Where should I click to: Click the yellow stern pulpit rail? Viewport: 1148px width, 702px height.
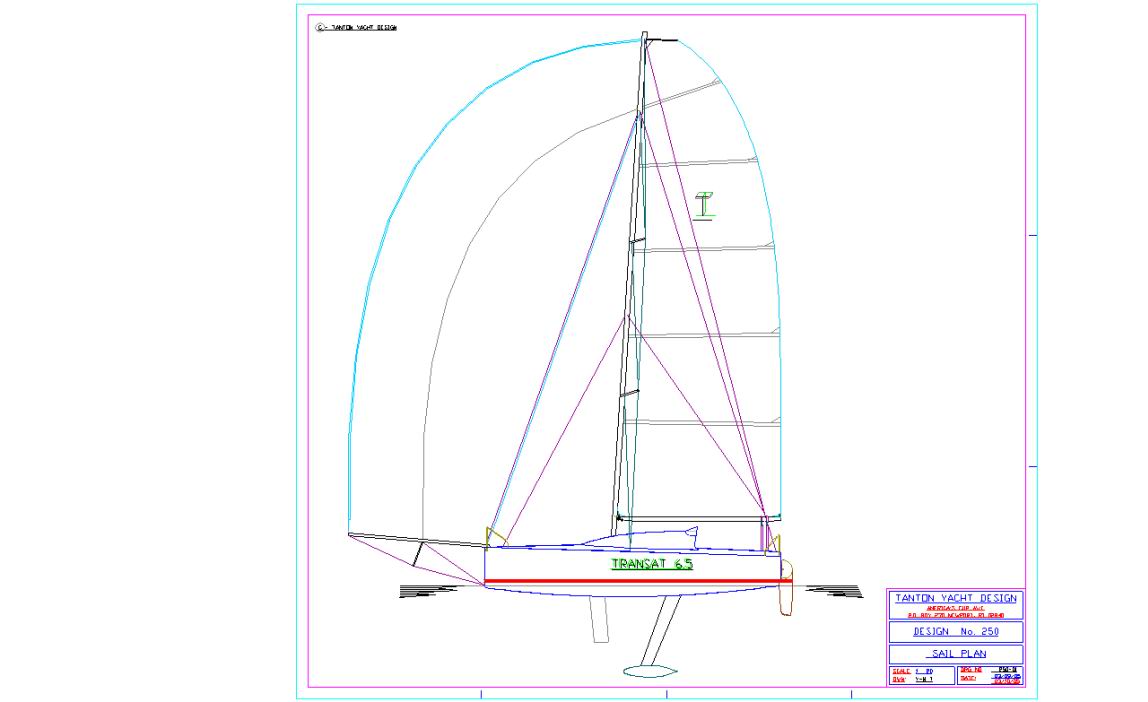click(x=776, y=543)
